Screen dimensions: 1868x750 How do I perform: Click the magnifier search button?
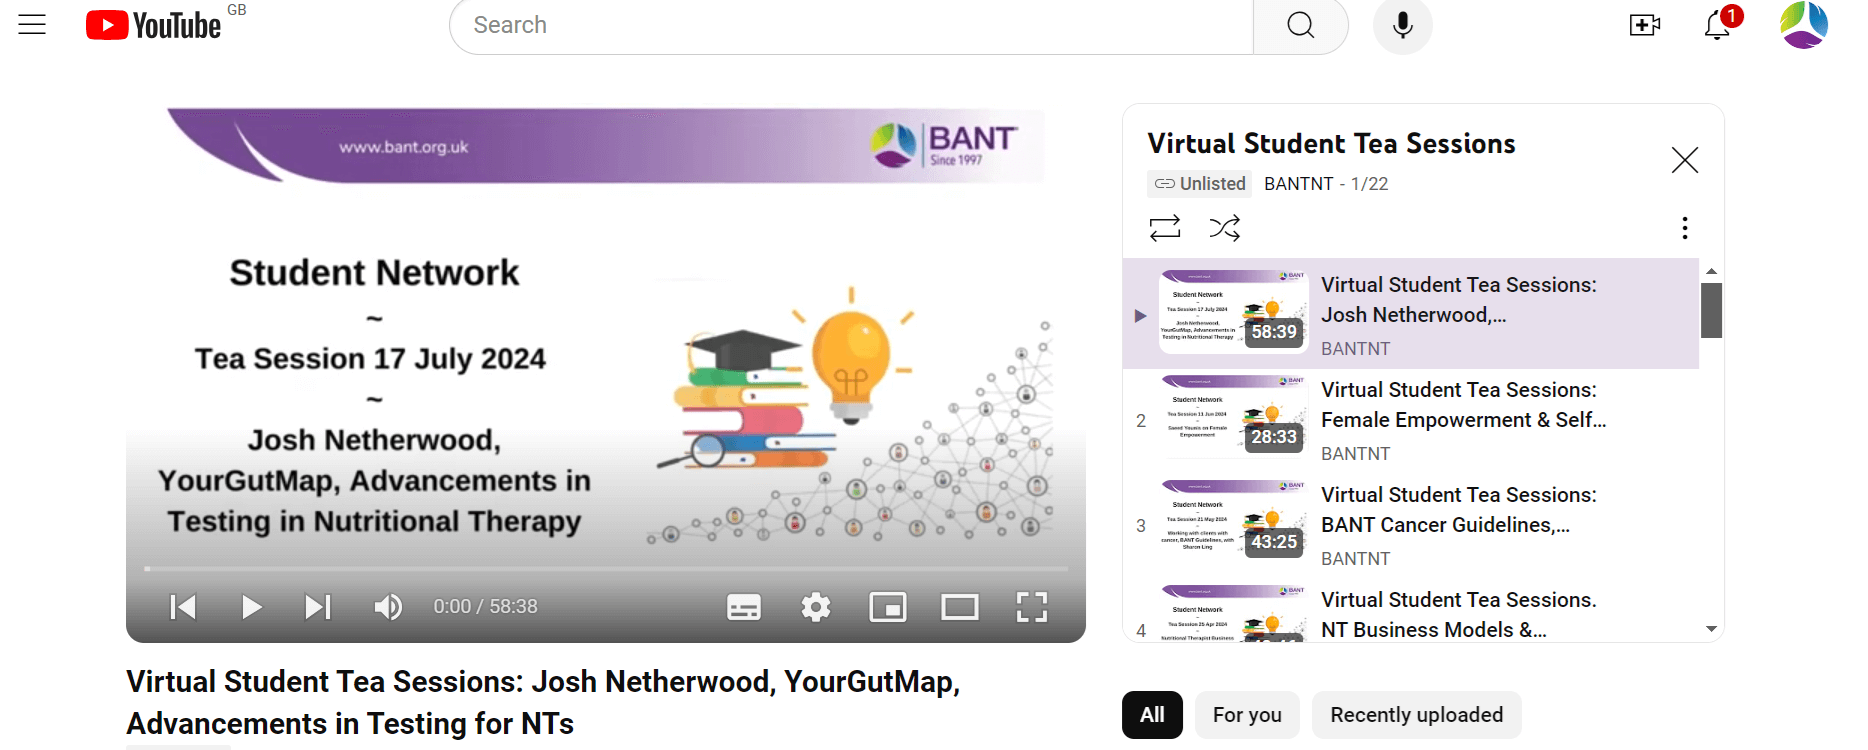click(x=1300, y=25)
